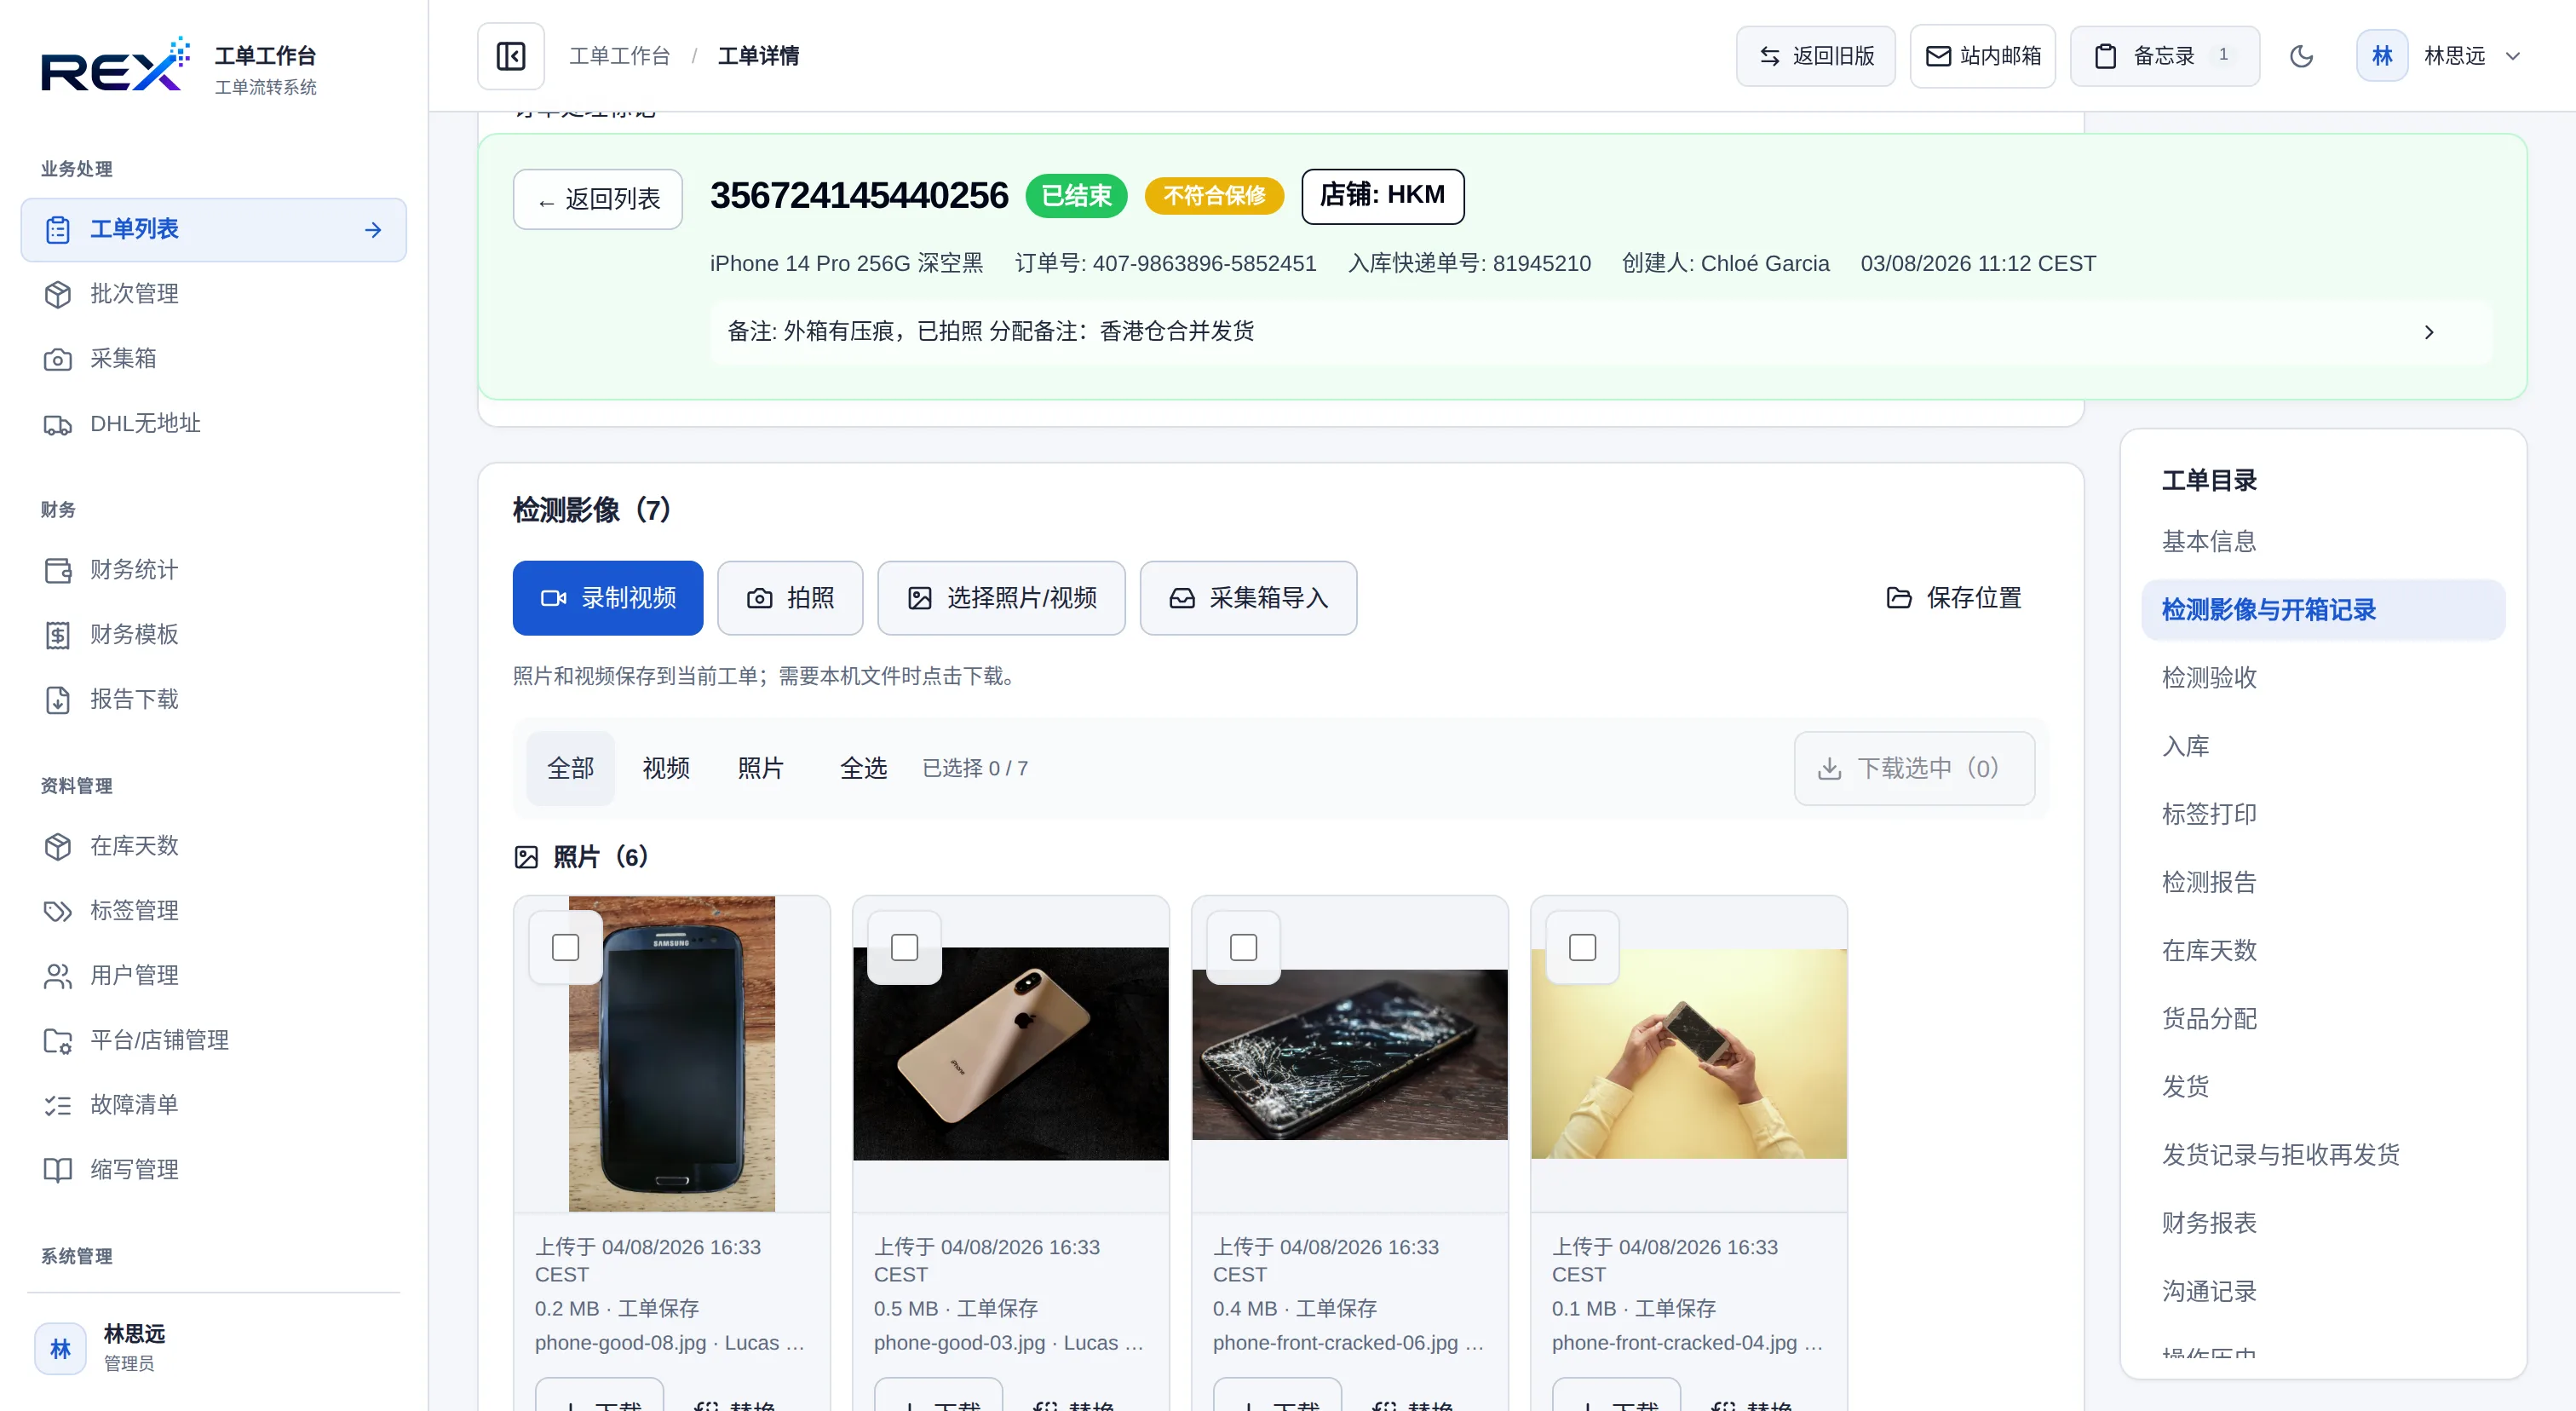Click the 录制视频 button
The width and height of the screenshot is (2576, 1411).
coord(608,598)
